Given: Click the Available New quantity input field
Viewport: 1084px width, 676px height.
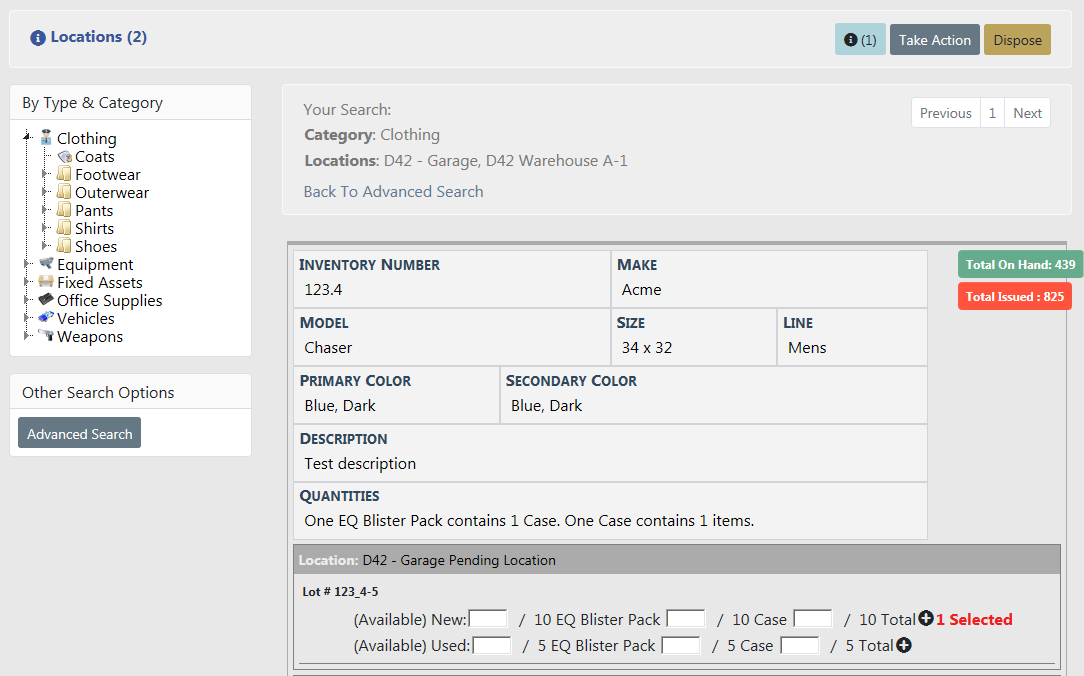Looking at the screenshot, I should [x=488, y=619].
